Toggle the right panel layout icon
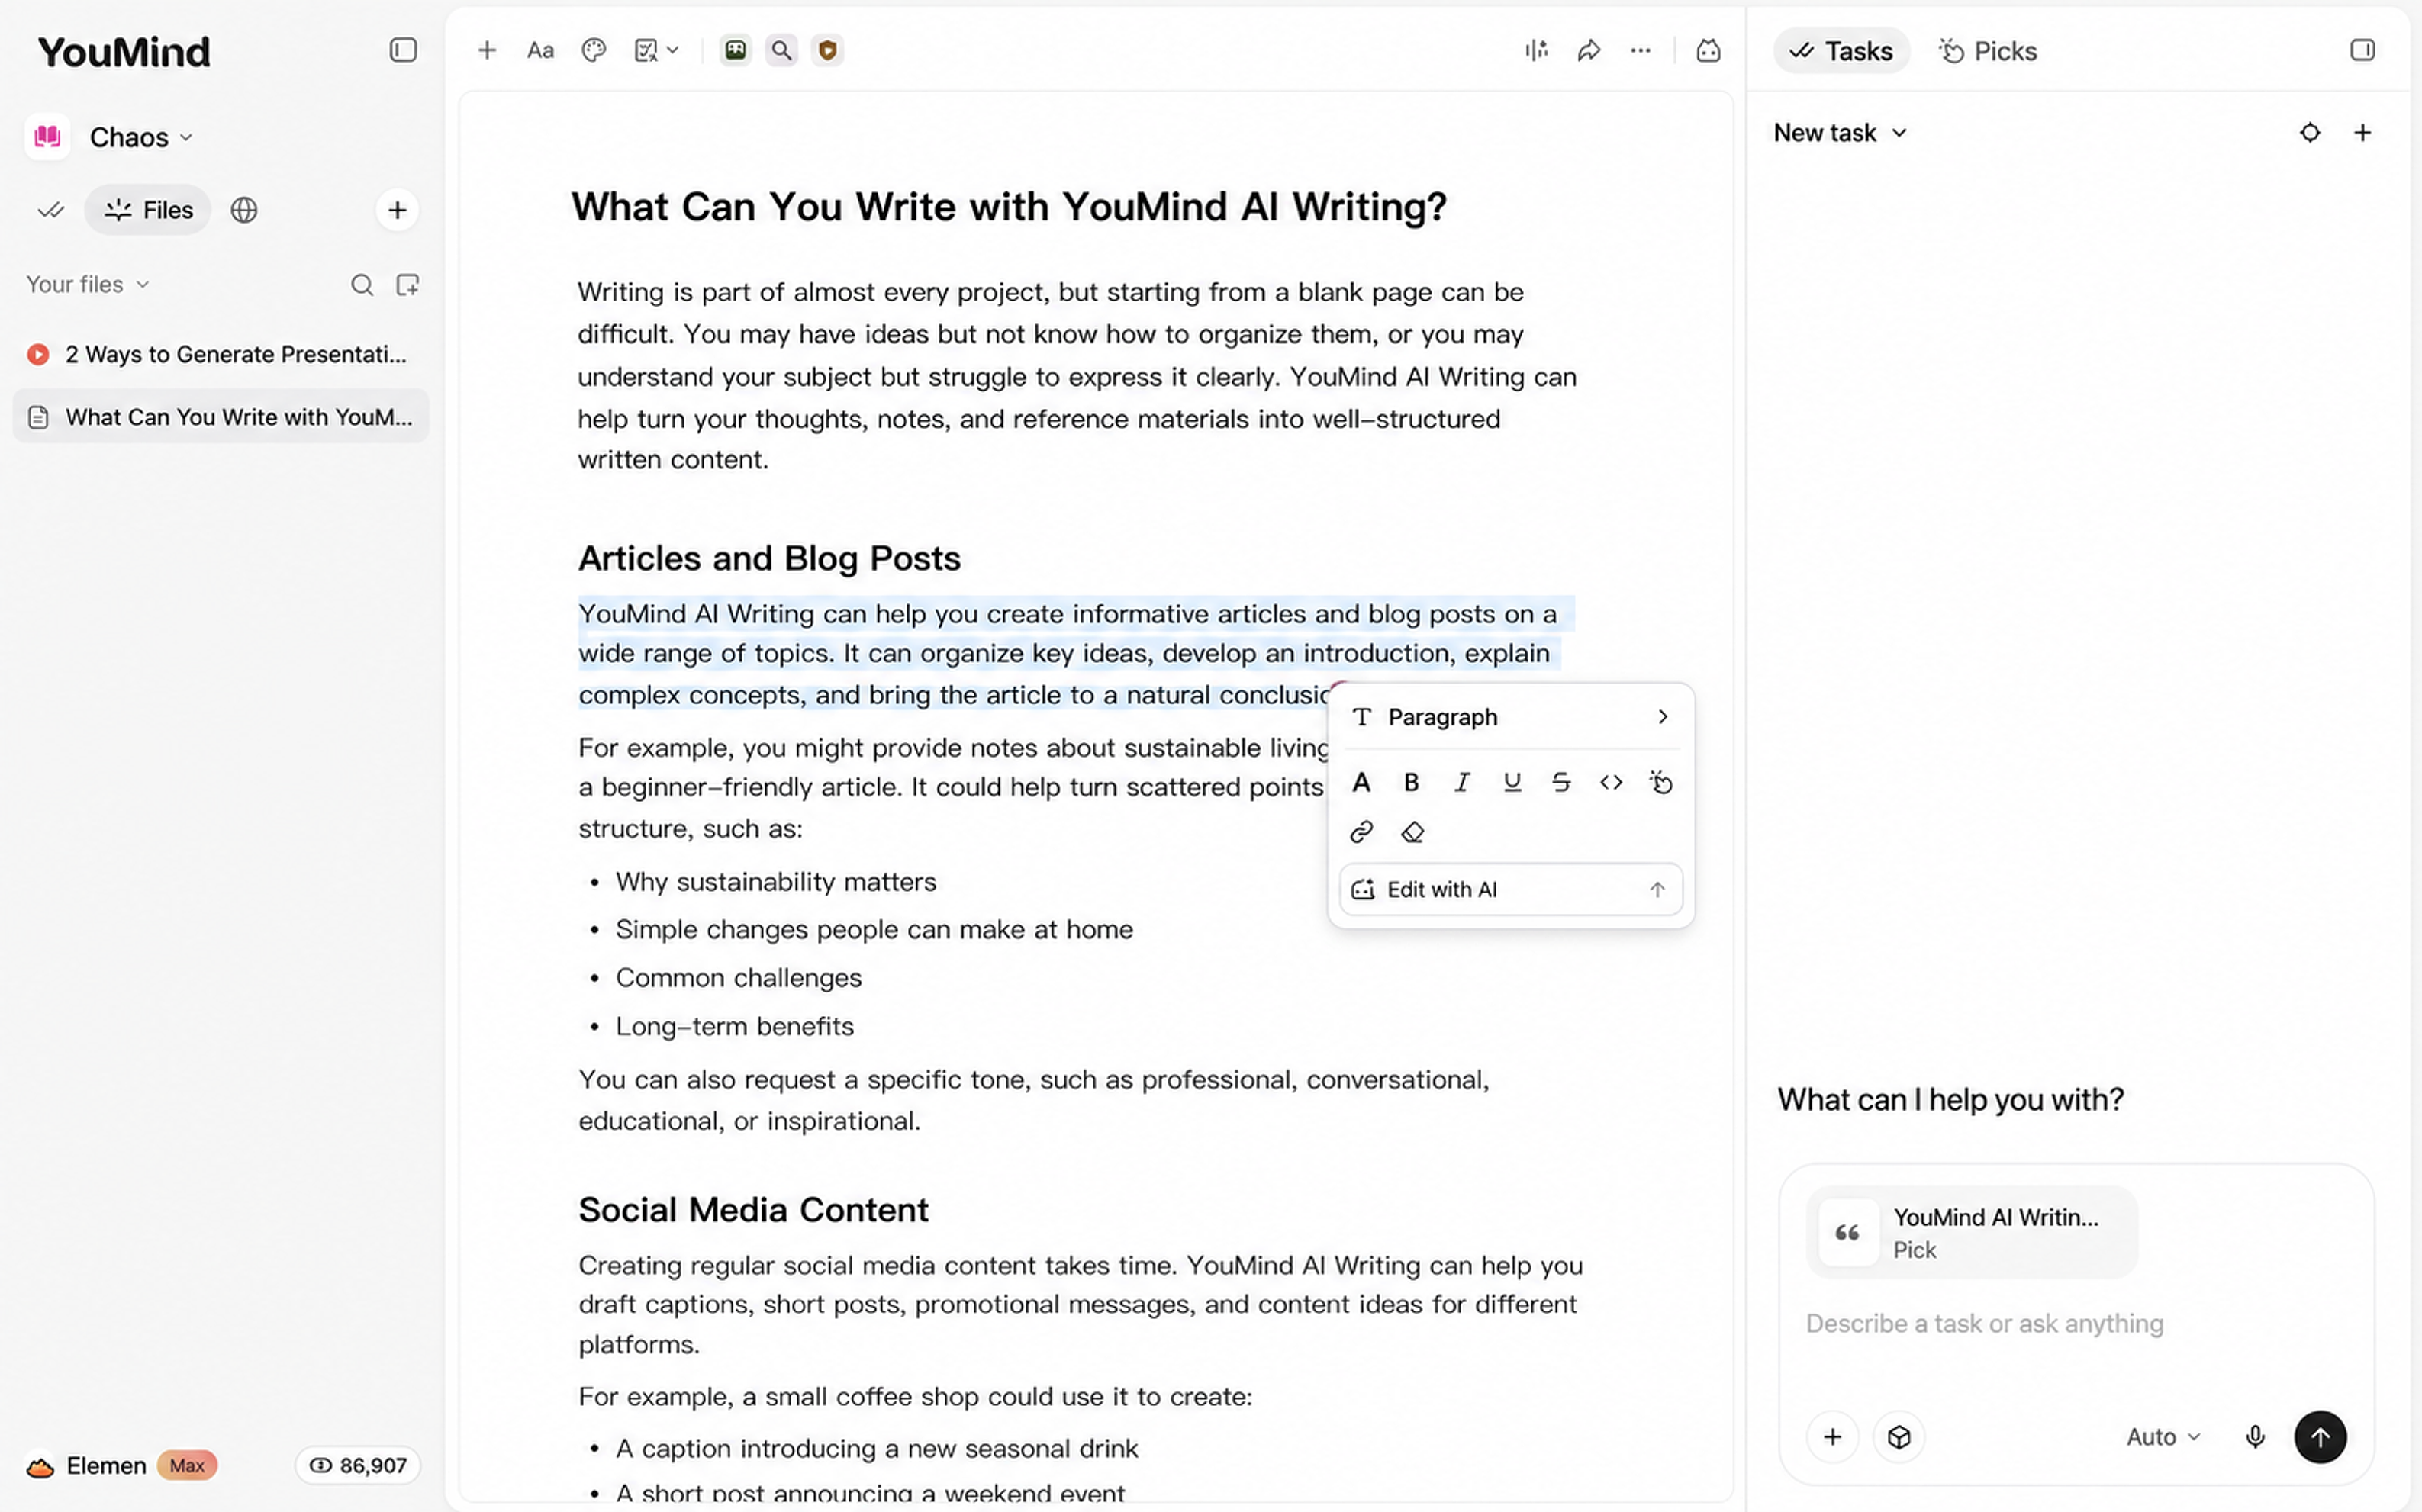 [2362, 50]
